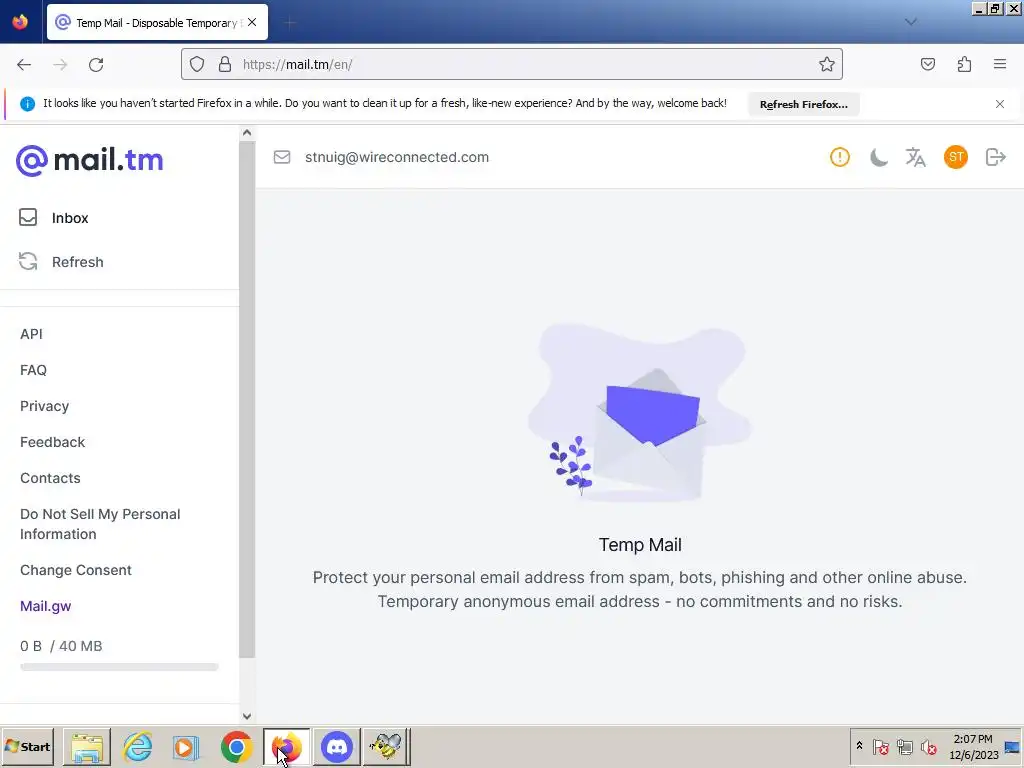Show hidden system tray icons
The image size is (1024, 768).
tap(859, 746)
